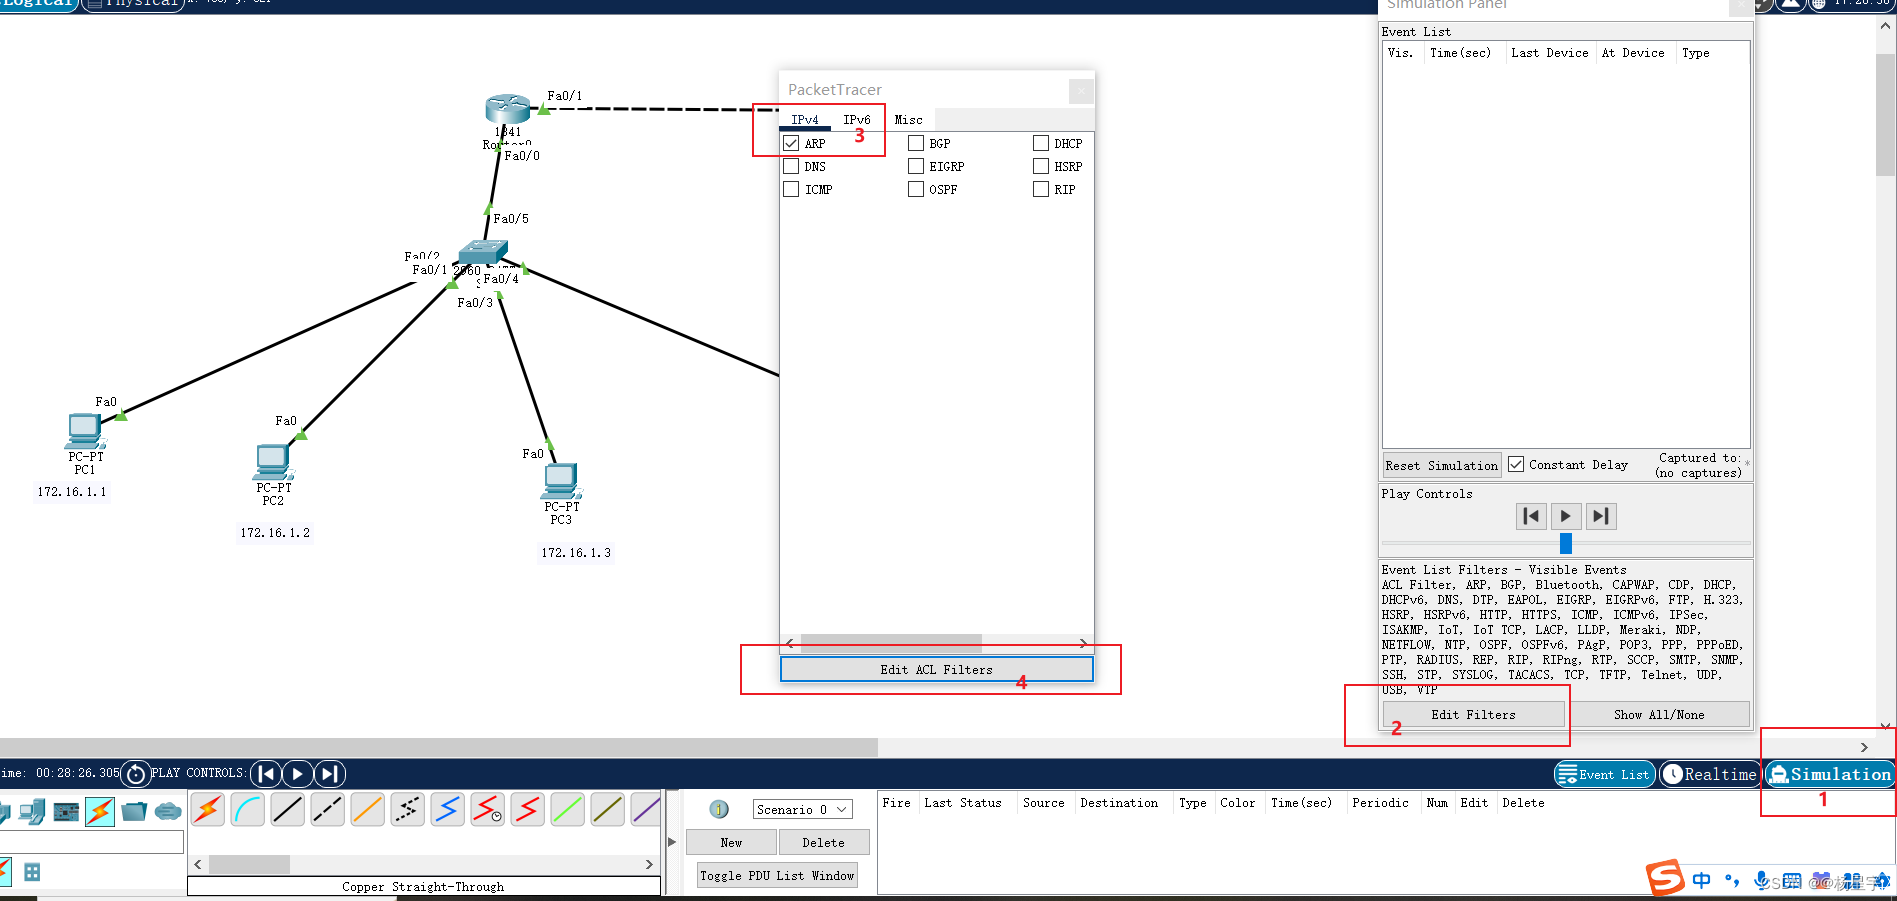The image size is (1897, 901).
Task: Select the Copper Straight-Through cable tool
Action: (x=288, y=810)
